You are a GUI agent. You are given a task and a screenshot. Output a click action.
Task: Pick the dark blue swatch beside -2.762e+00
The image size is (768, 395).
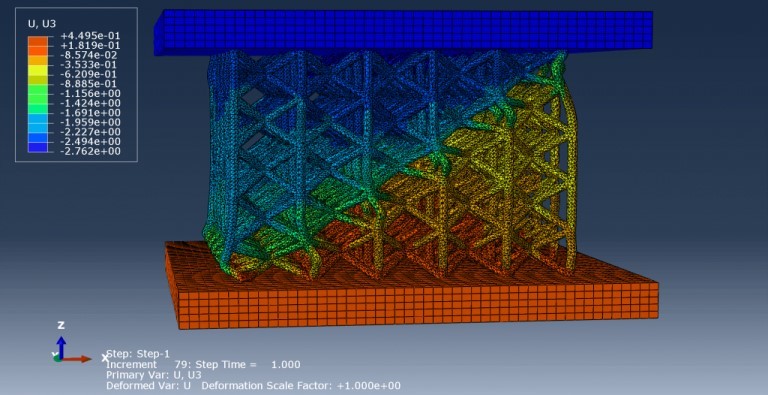point(38,148)
